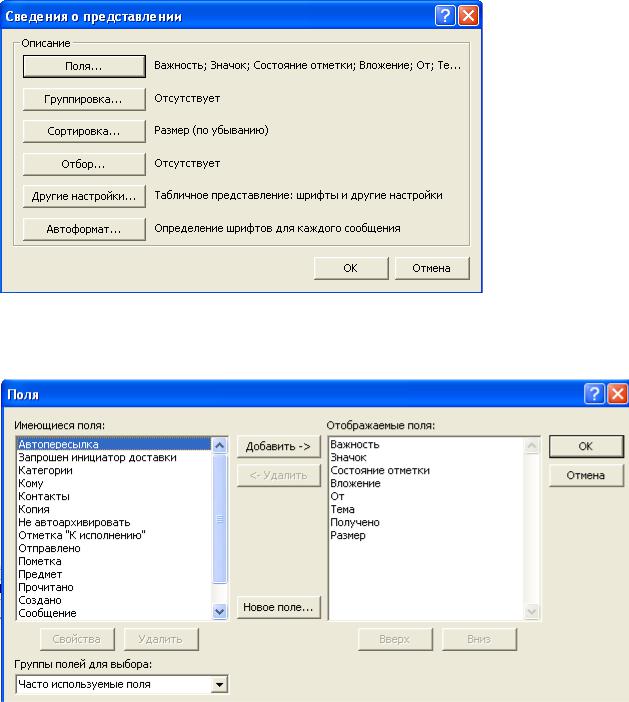Close the Сведения о представлении dialog
This screenshot has height=702, width=629.
[x=468, y=16]
